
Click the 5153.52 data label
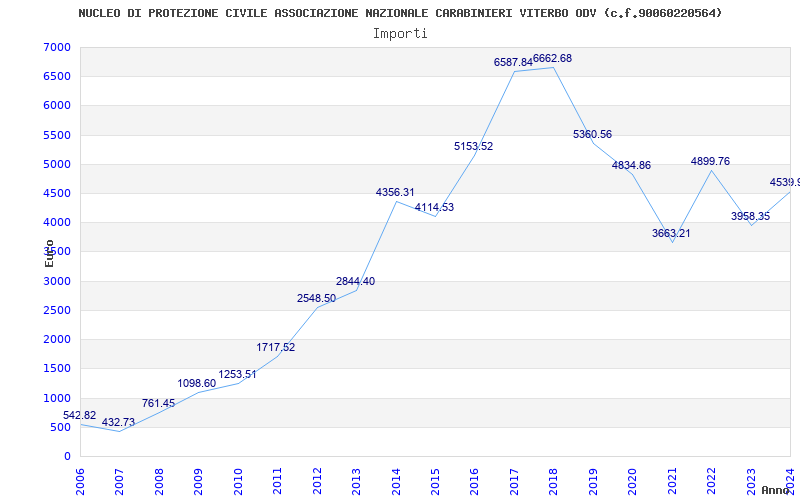[x=473, y=146]
